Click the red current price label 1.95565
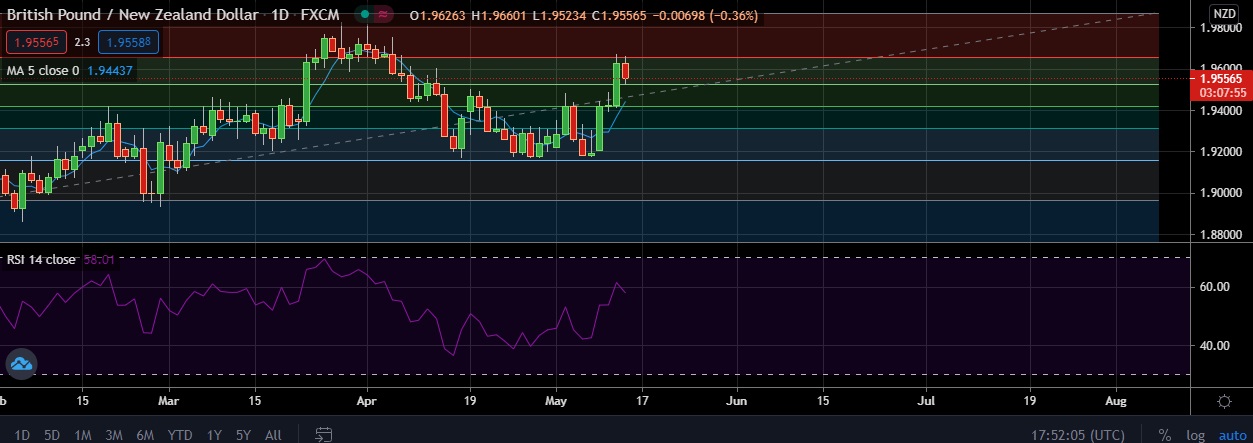 pos(1220,78)
